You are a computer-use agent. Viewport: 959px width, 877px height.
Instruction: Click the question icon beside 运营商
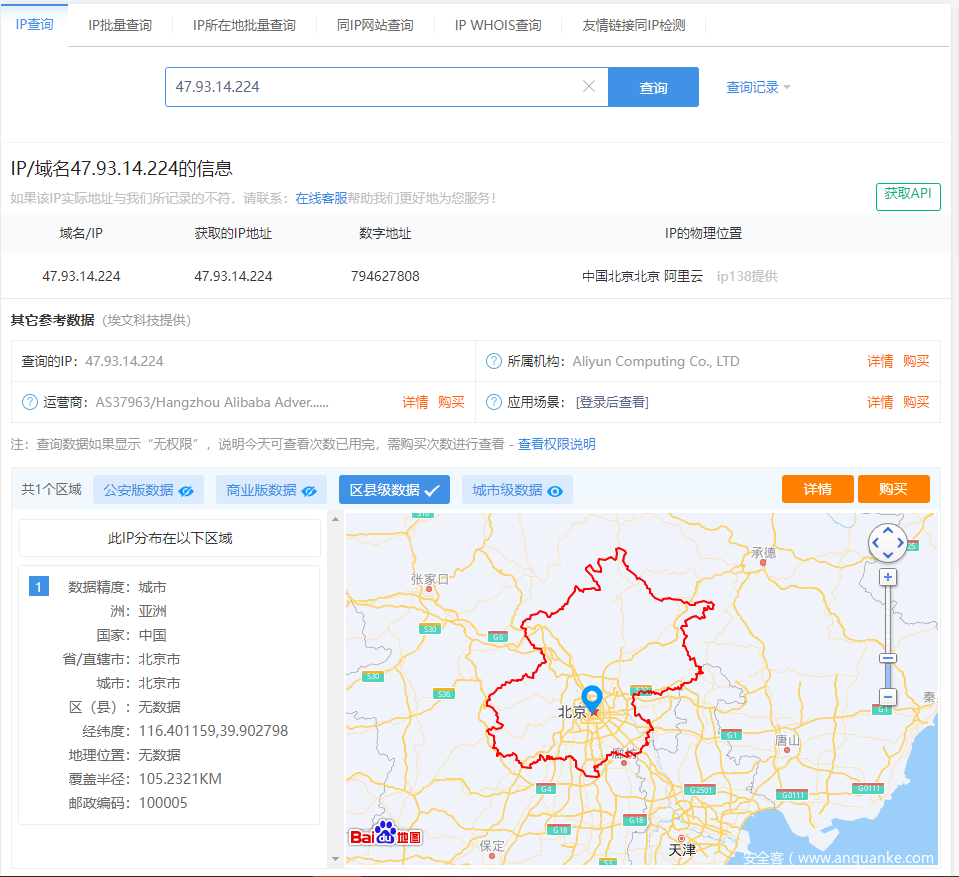point(30,402)
